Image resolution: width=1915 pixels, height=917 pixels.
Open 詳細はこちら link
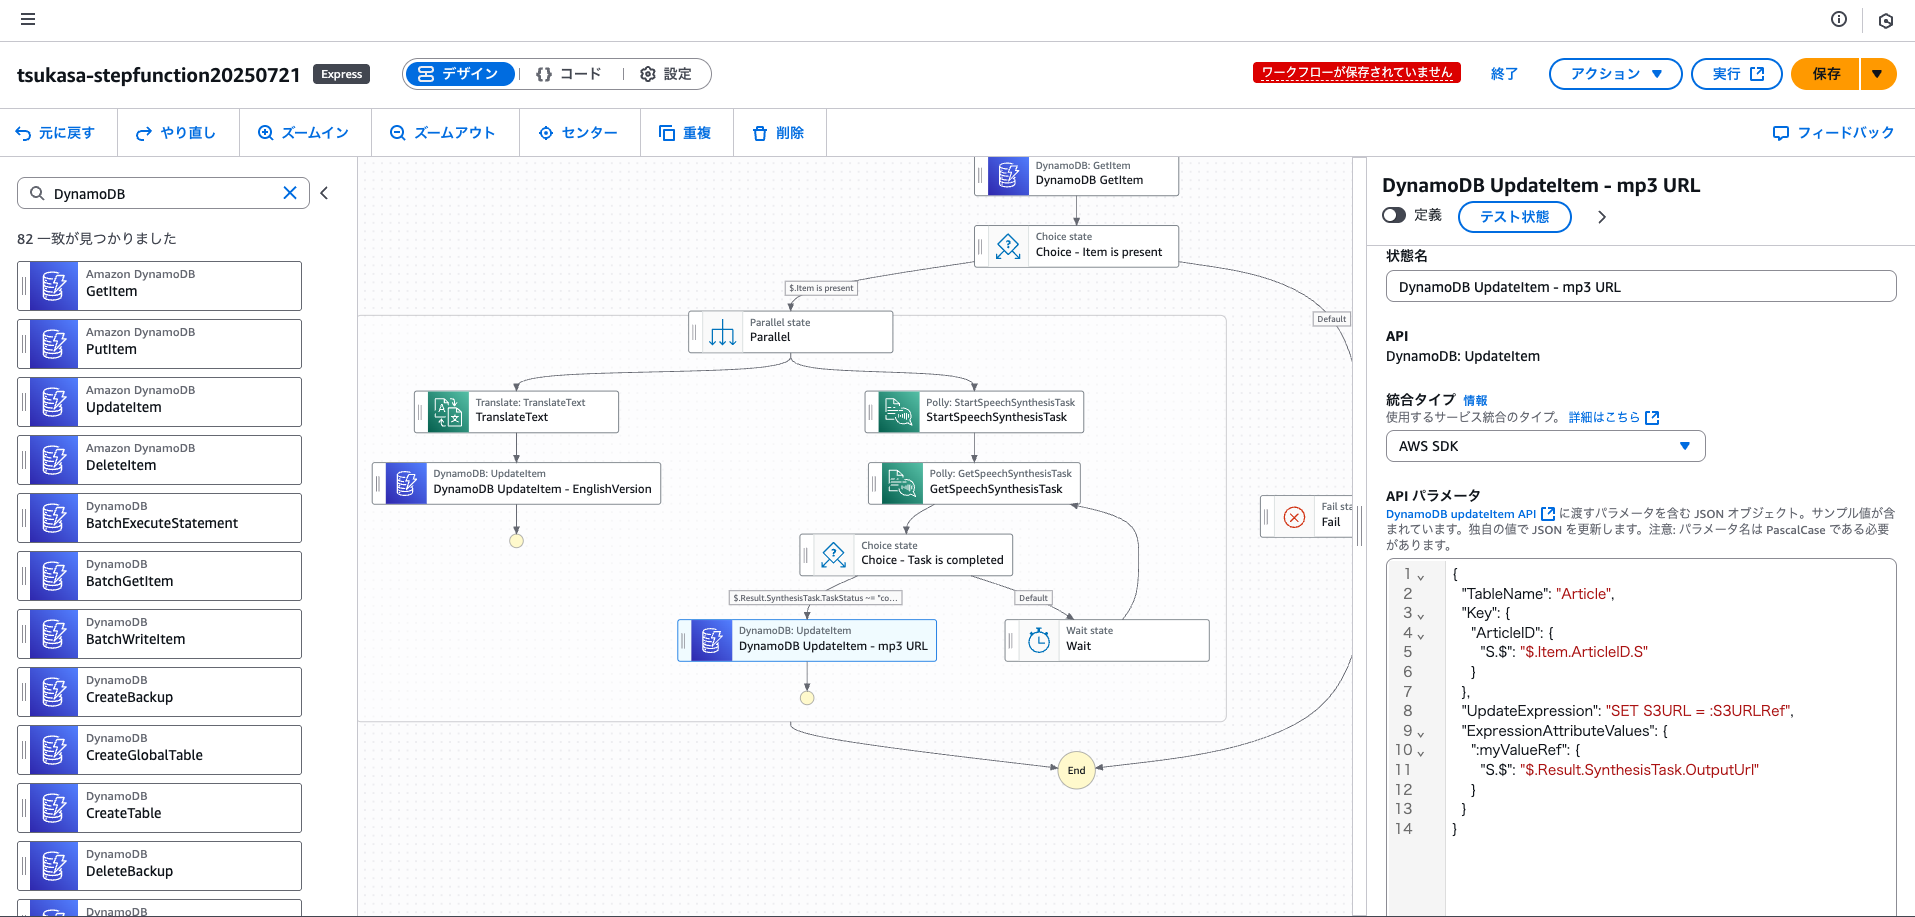1613,417
